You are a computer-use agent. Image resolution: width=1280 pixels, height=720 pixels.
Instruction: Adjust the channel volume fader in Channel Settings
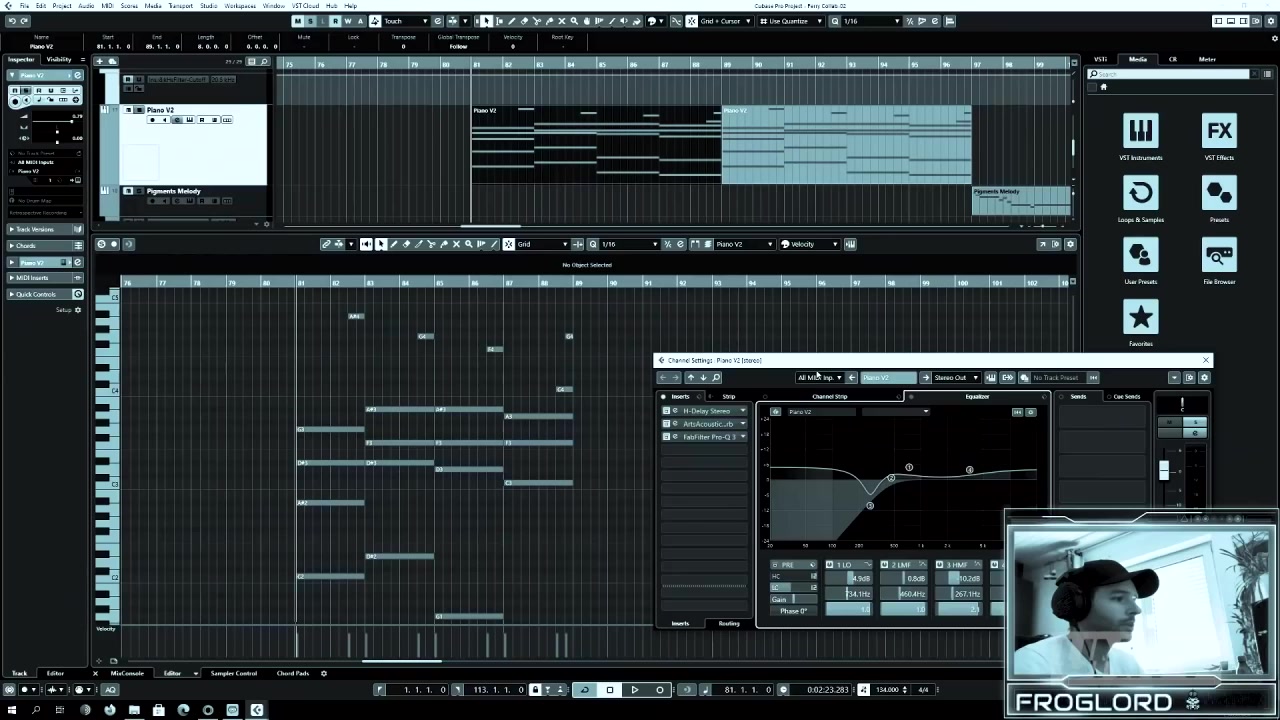click(1164, 470)
